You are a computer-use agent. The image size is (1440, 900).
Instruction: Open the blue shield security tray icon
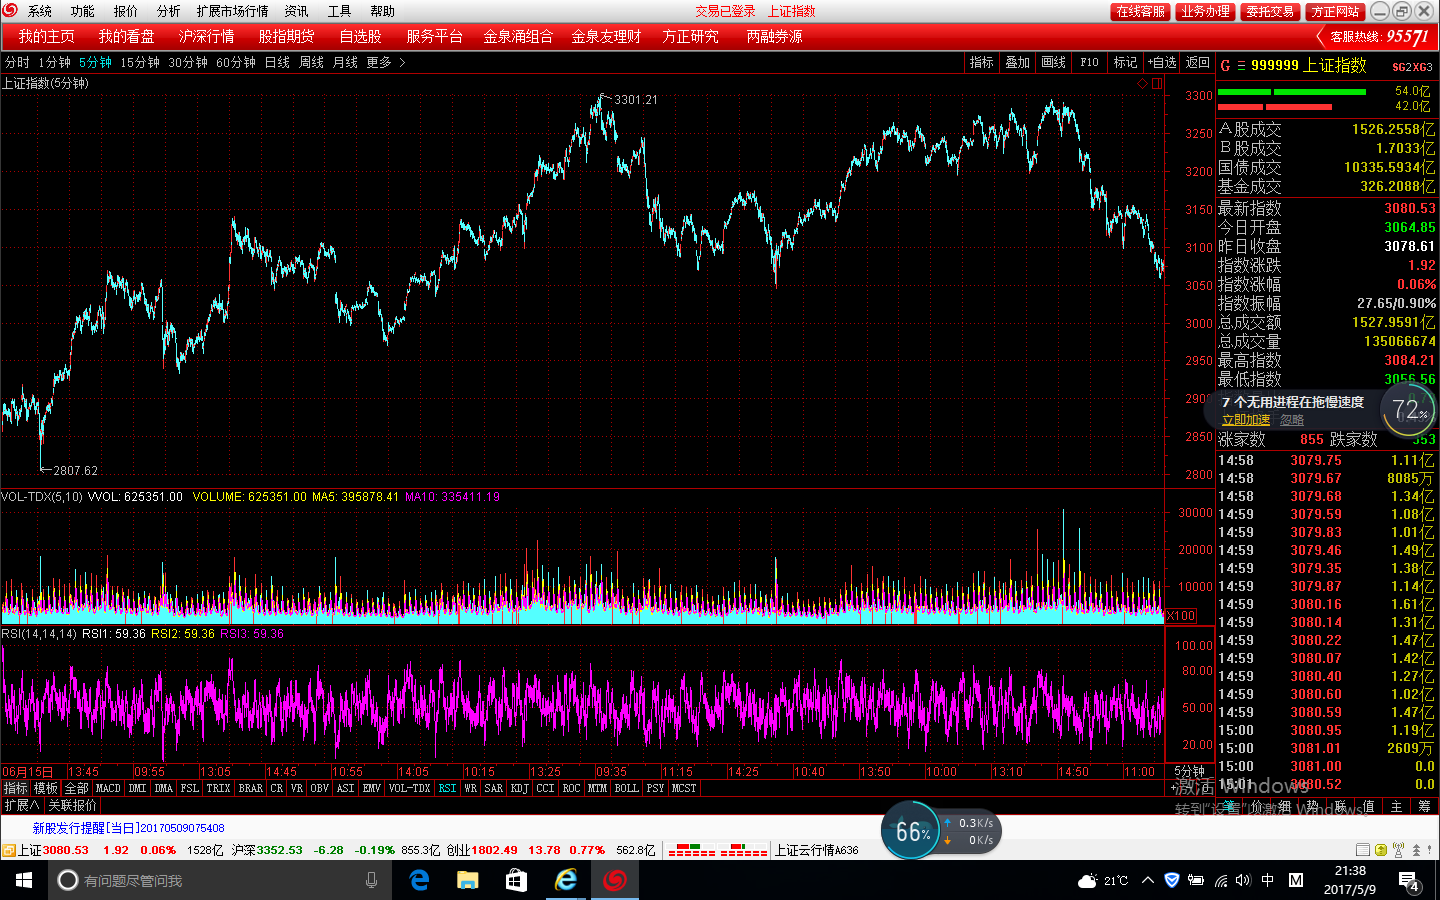(x=1172, y=880)
